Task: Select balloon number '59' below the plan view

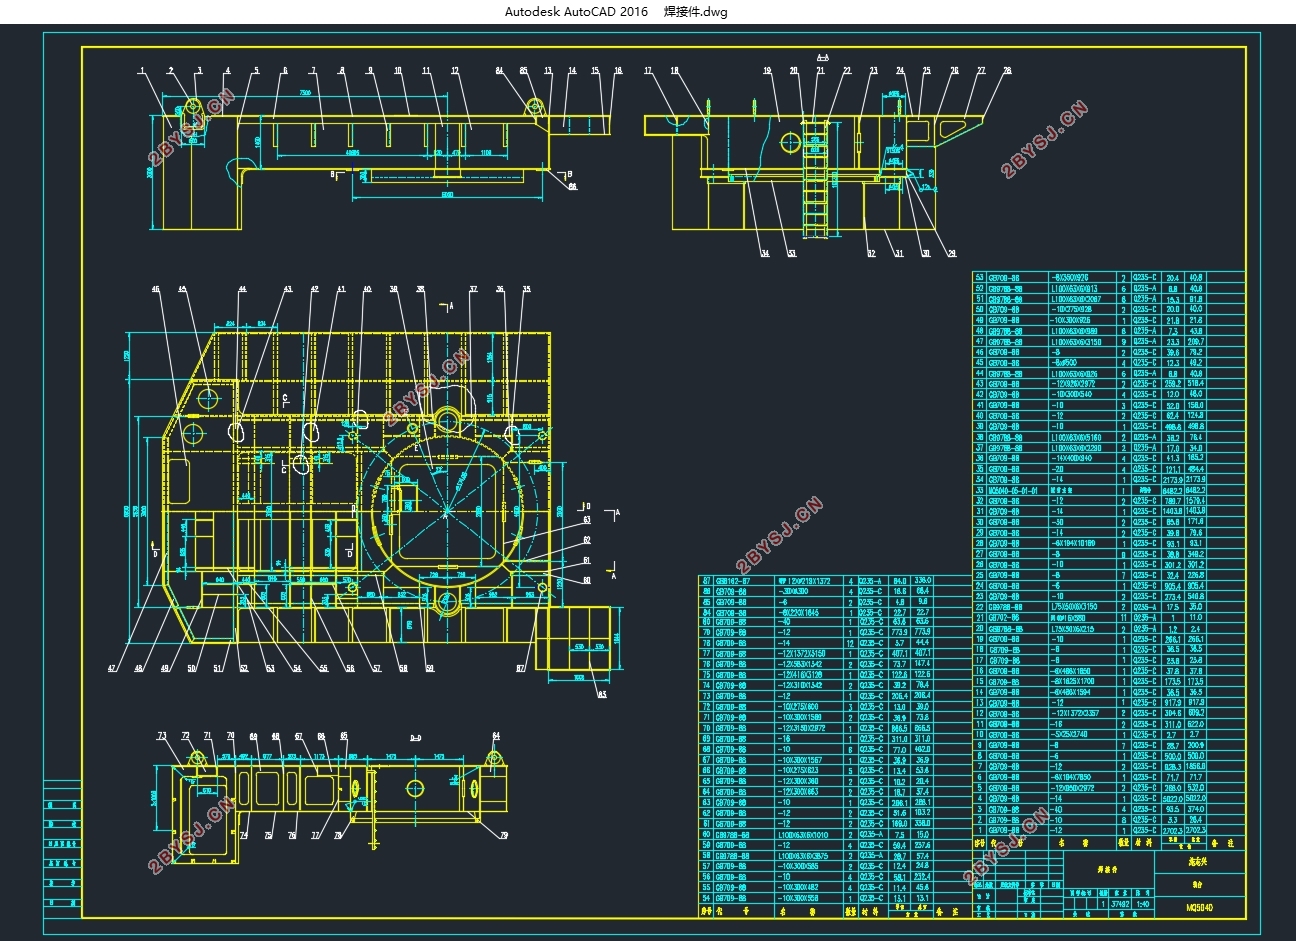Action: 429,668
